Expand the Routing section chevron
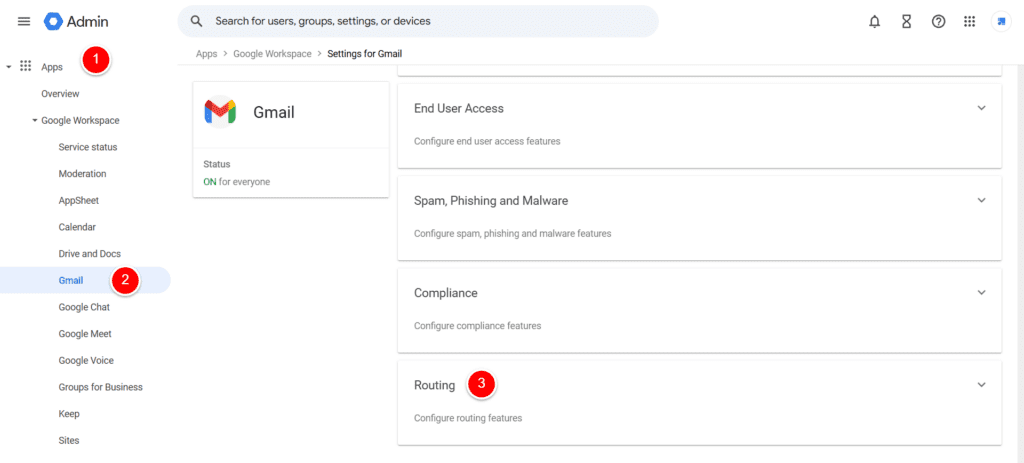The height and width of the screenshot is (463, 1024). coord(981,385)
